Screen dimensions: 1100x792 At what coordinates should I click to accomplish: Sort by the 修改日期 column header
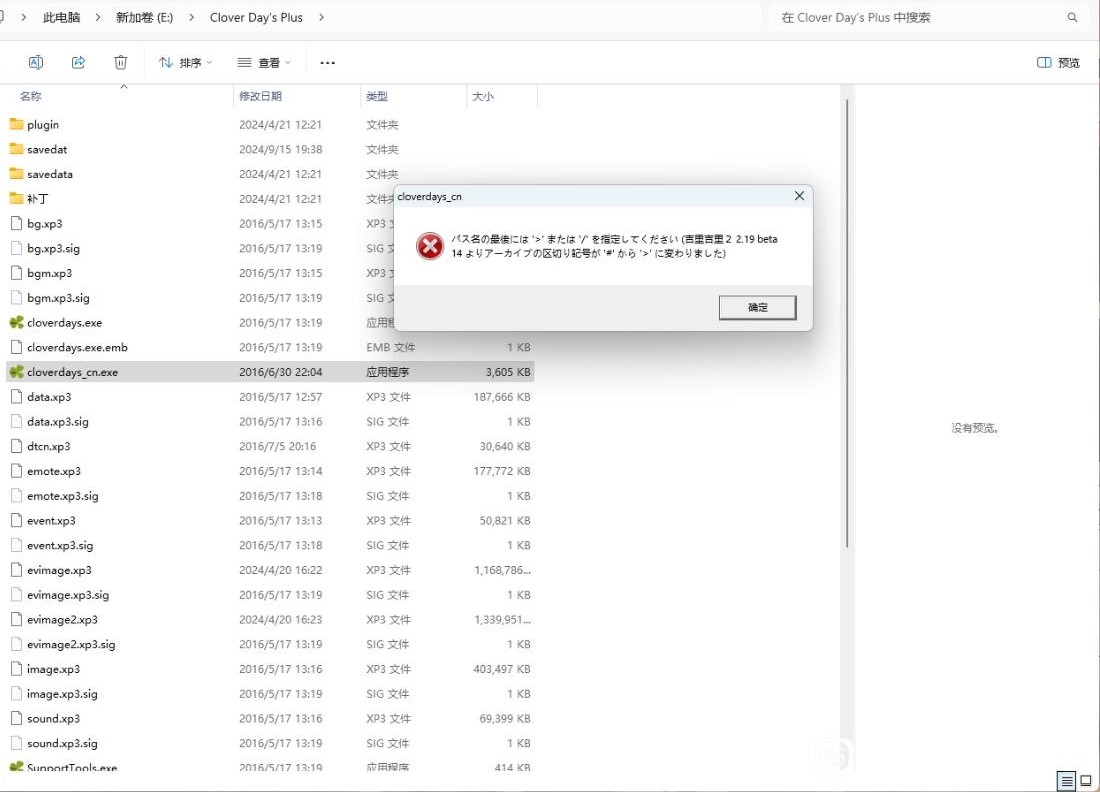(260, 96)
